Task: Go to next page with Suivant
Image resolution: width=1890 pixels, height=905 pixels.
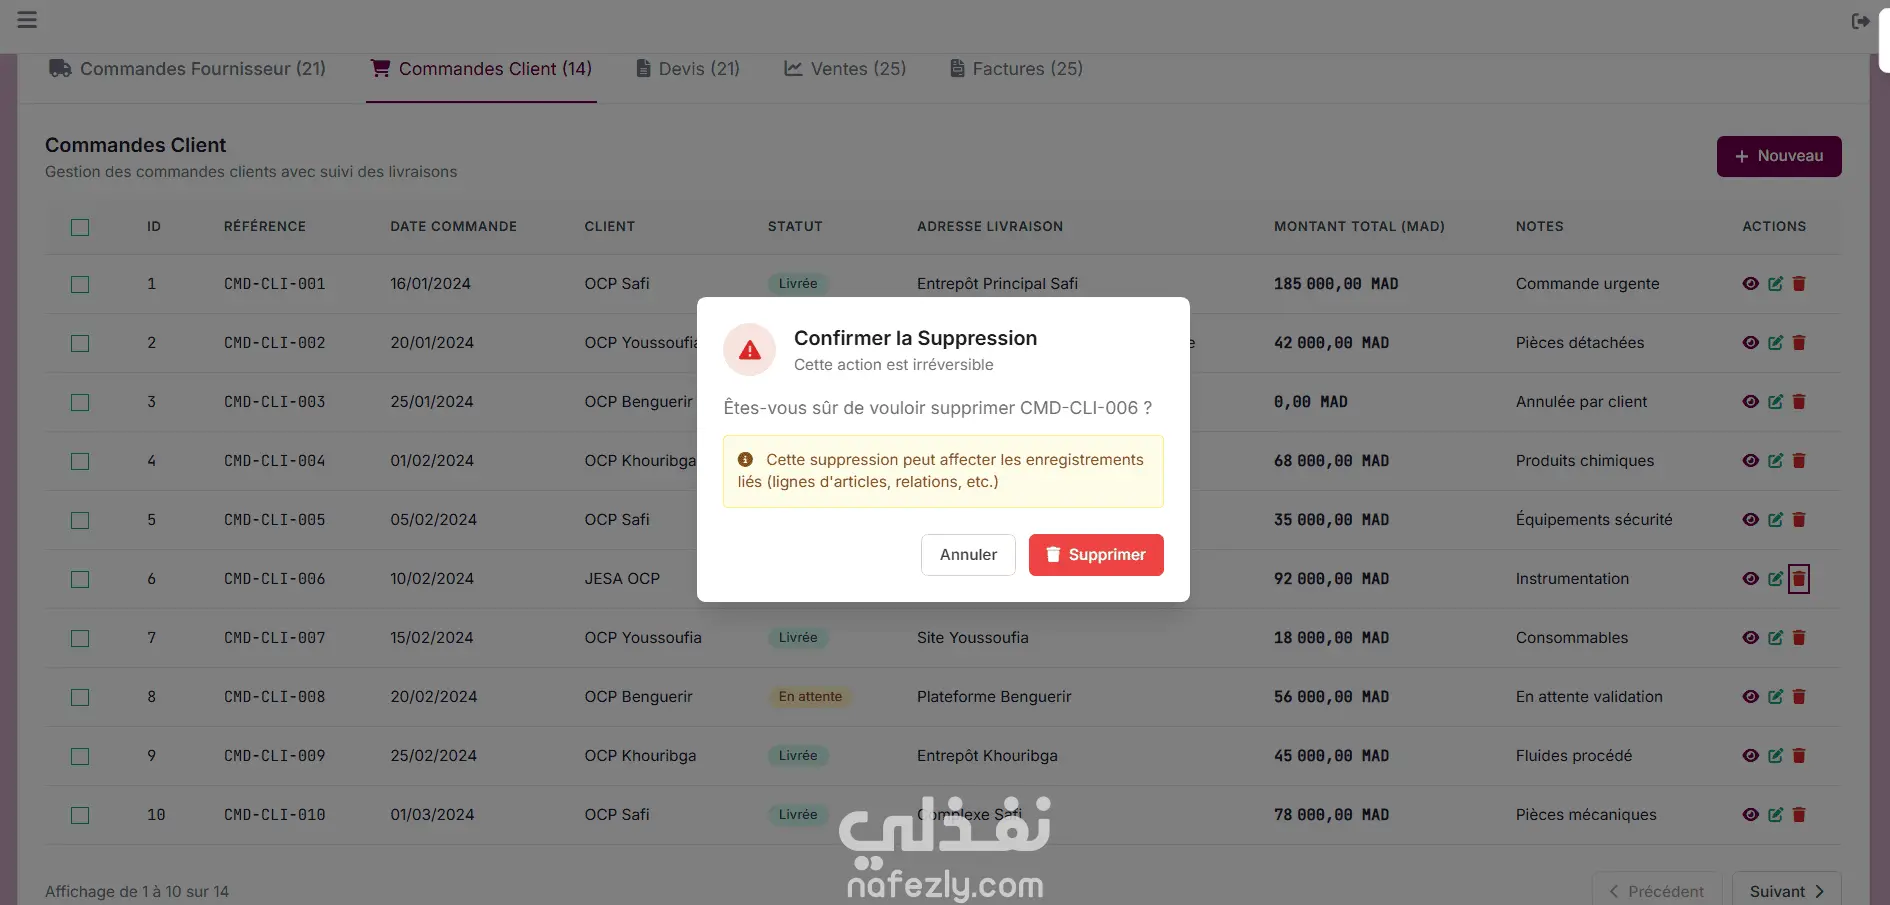Action: tap(1786, 891)
